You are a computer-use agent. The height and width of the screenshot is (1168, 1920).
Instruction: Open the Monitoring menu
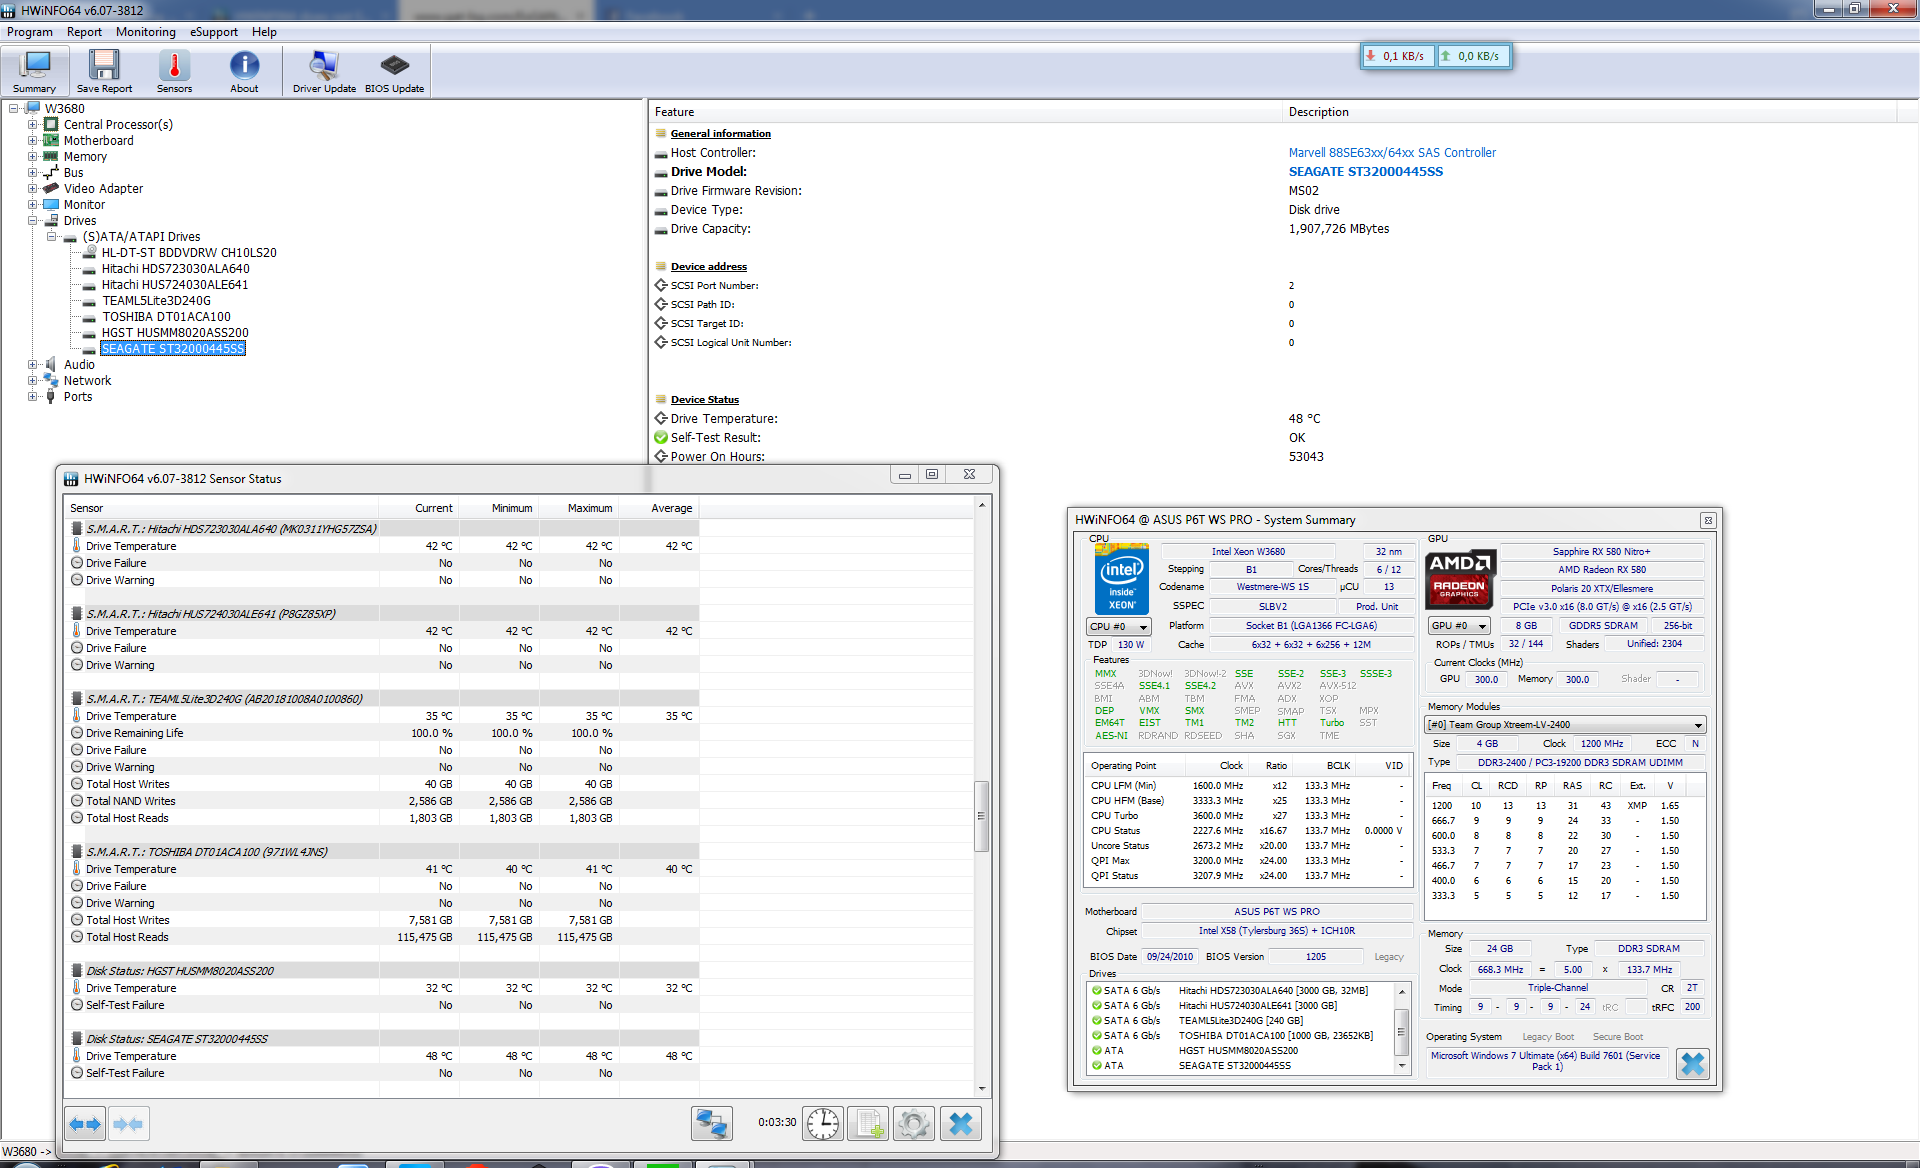click(145, 32)
